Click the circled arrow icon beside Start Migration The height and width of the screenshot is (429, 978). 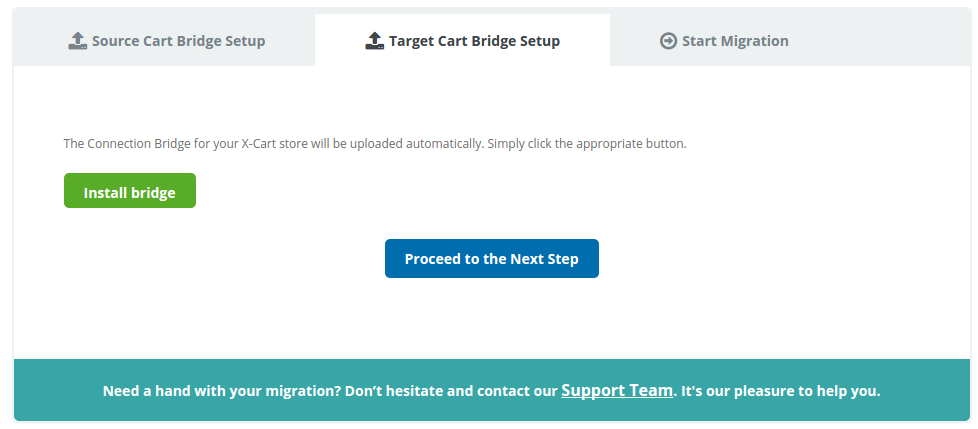(x=668, y=41)
